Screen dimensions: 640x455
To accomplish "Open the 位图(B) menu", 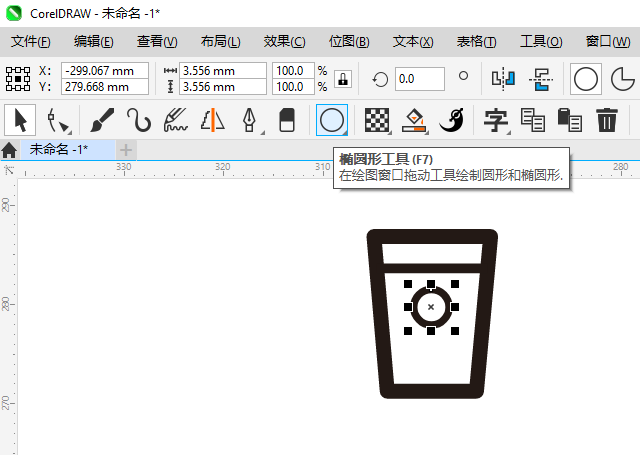I will (x=349, y=41).
